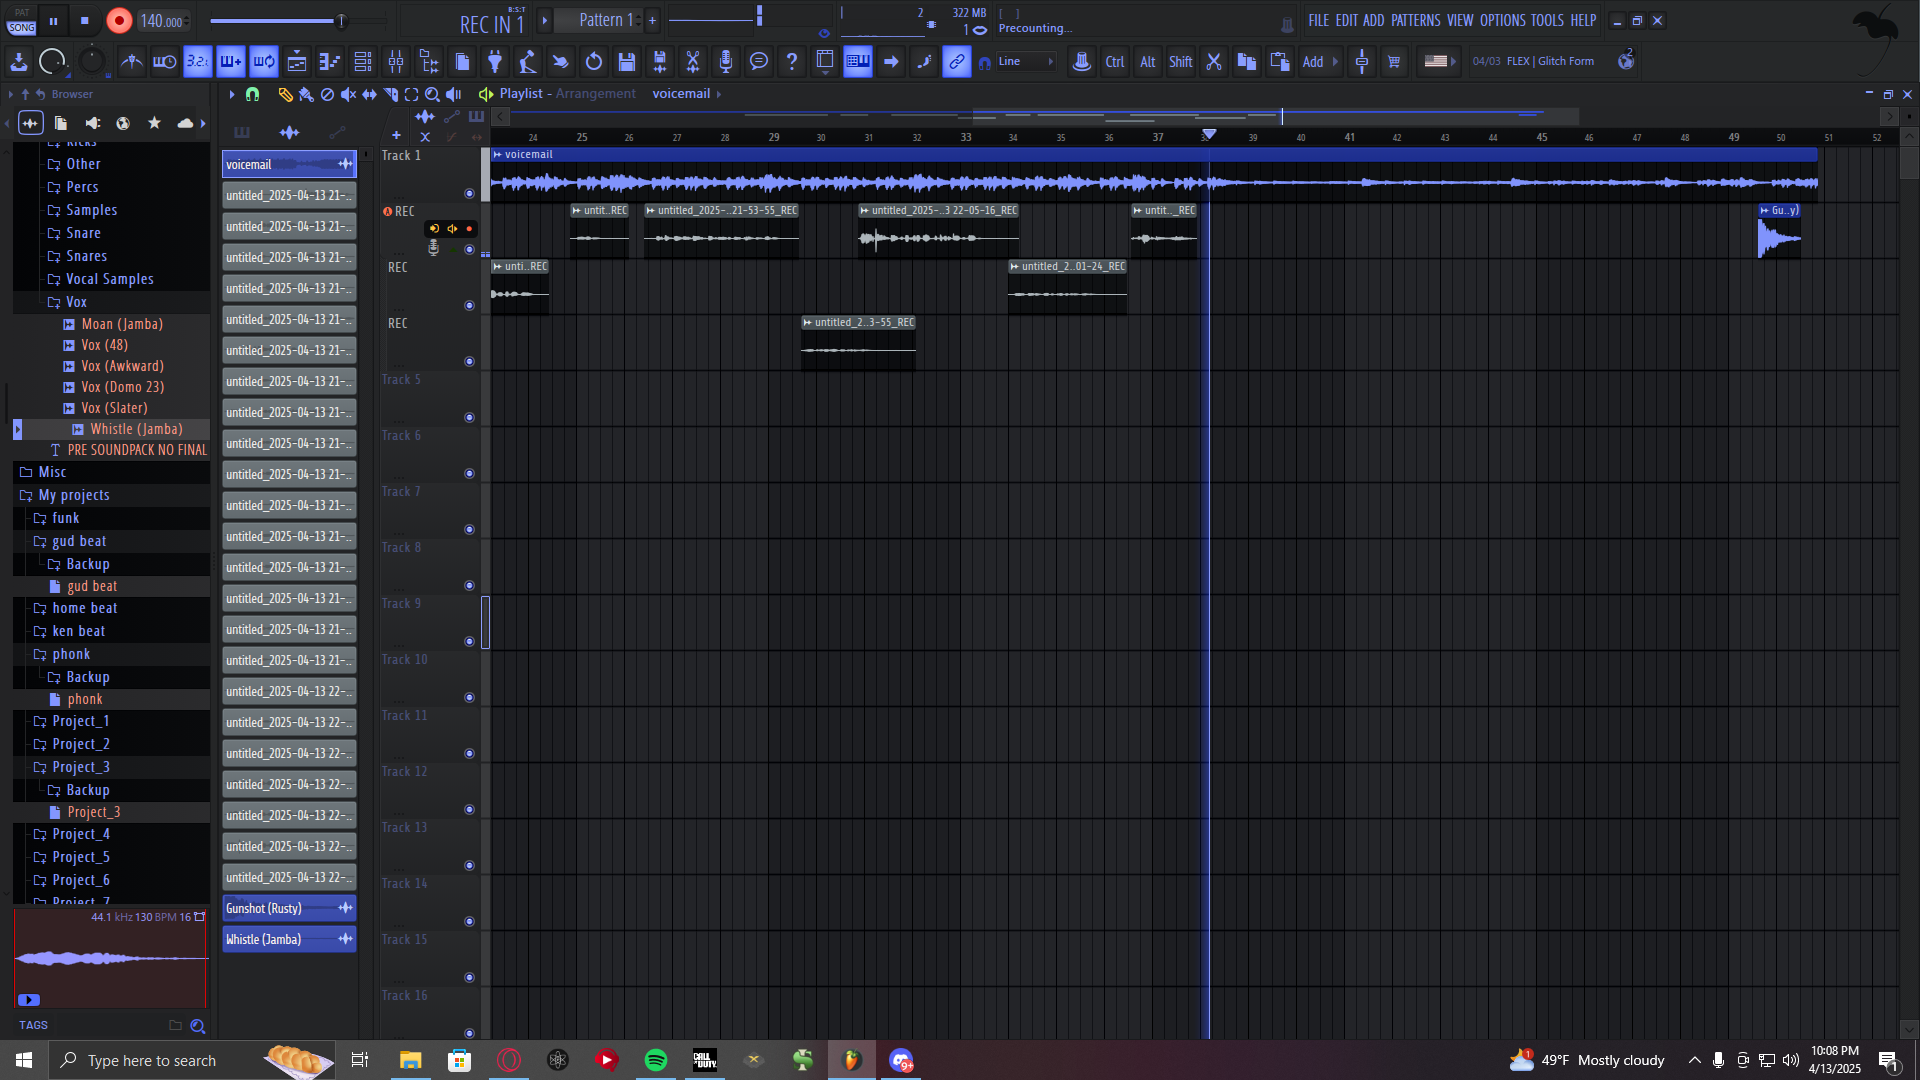This screenshot has width=1920, height=1080.
Task: Click the plugin database plug icon
Action: pyautogui.click(x=495, y=62)
